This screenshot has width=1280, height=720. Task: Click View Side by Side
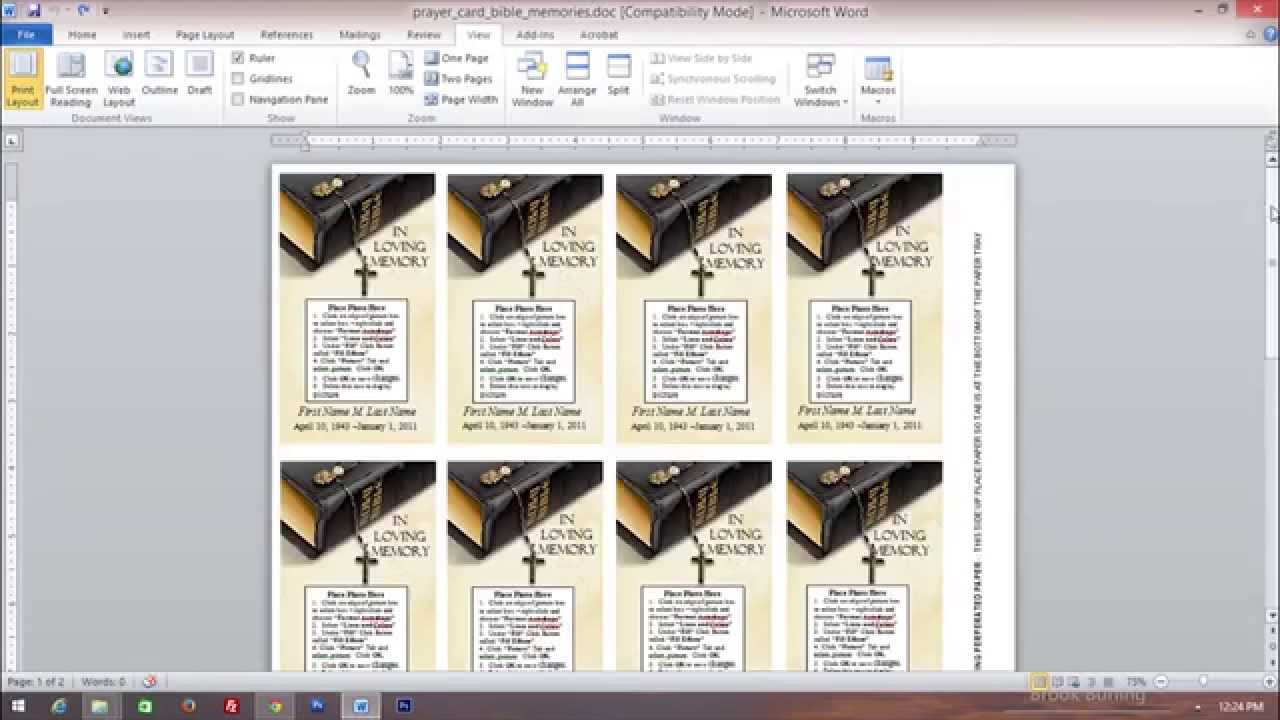[x=701, y=59]
